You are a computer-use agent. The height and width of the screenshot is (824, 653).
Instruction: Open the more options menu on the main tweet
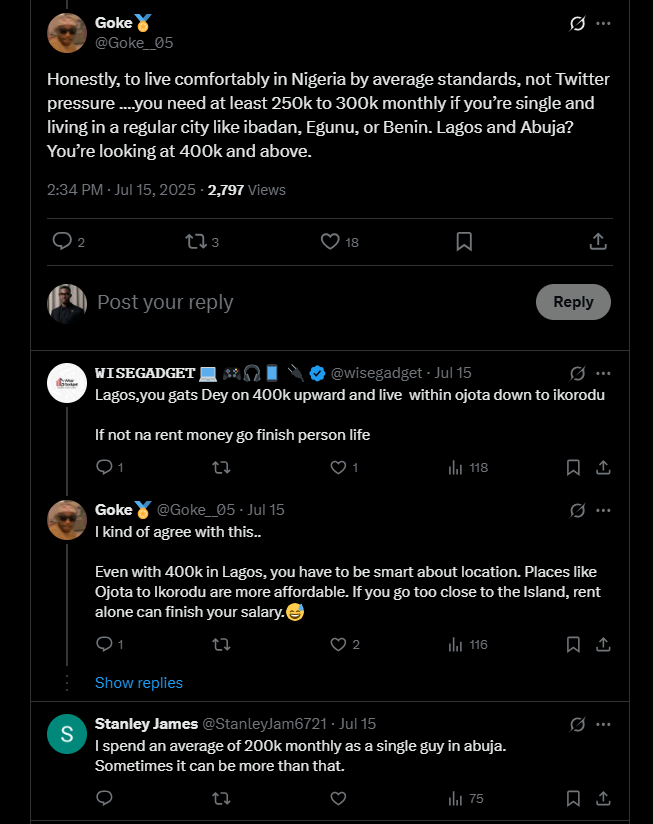tap(601, 23)
